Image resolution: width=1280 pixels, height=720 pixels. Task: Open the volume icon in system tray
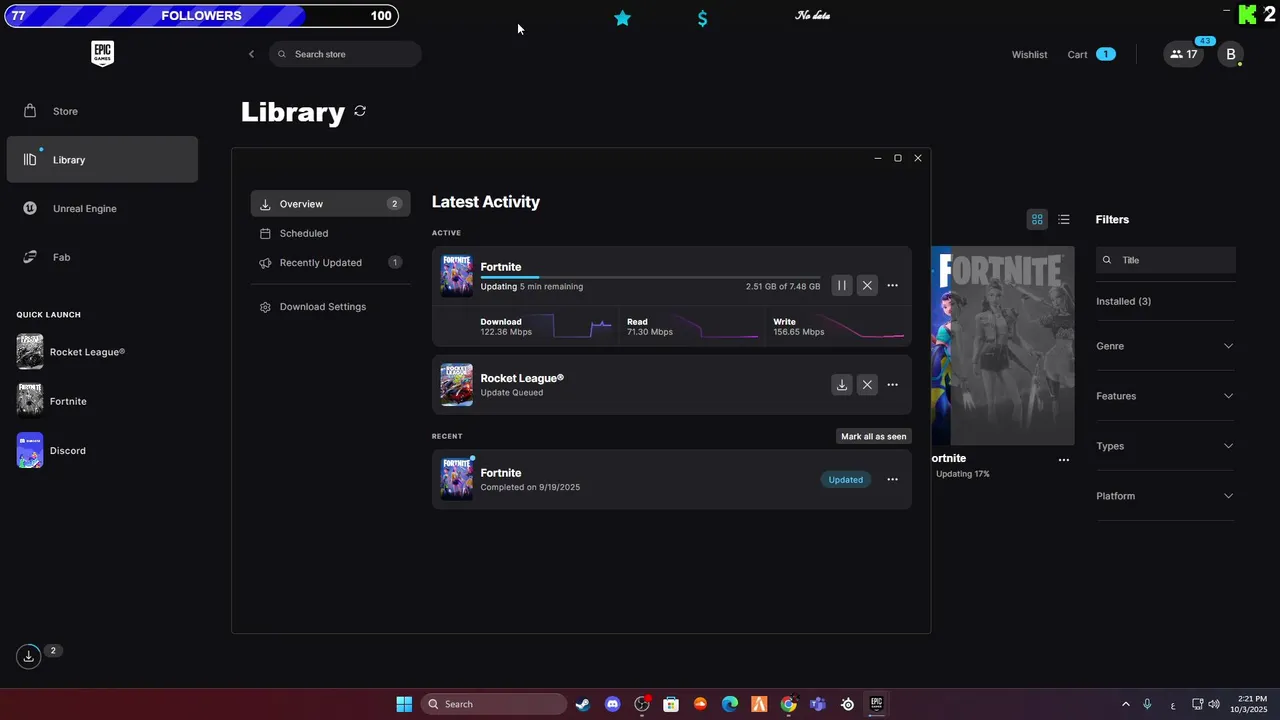point(1214,704)
